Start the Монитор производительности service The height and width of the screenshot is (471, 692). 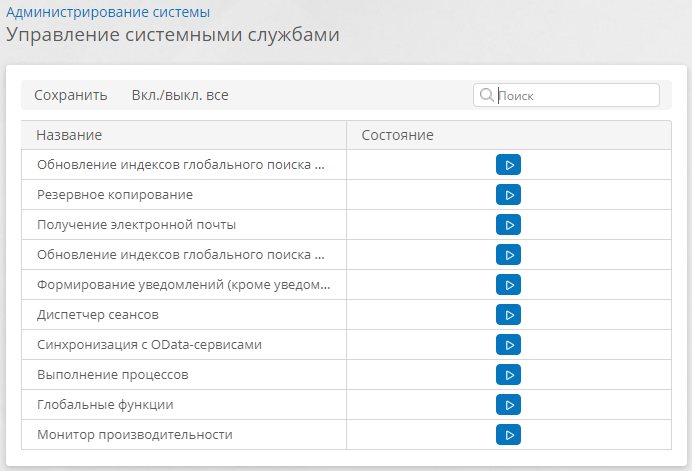(508, 435)
